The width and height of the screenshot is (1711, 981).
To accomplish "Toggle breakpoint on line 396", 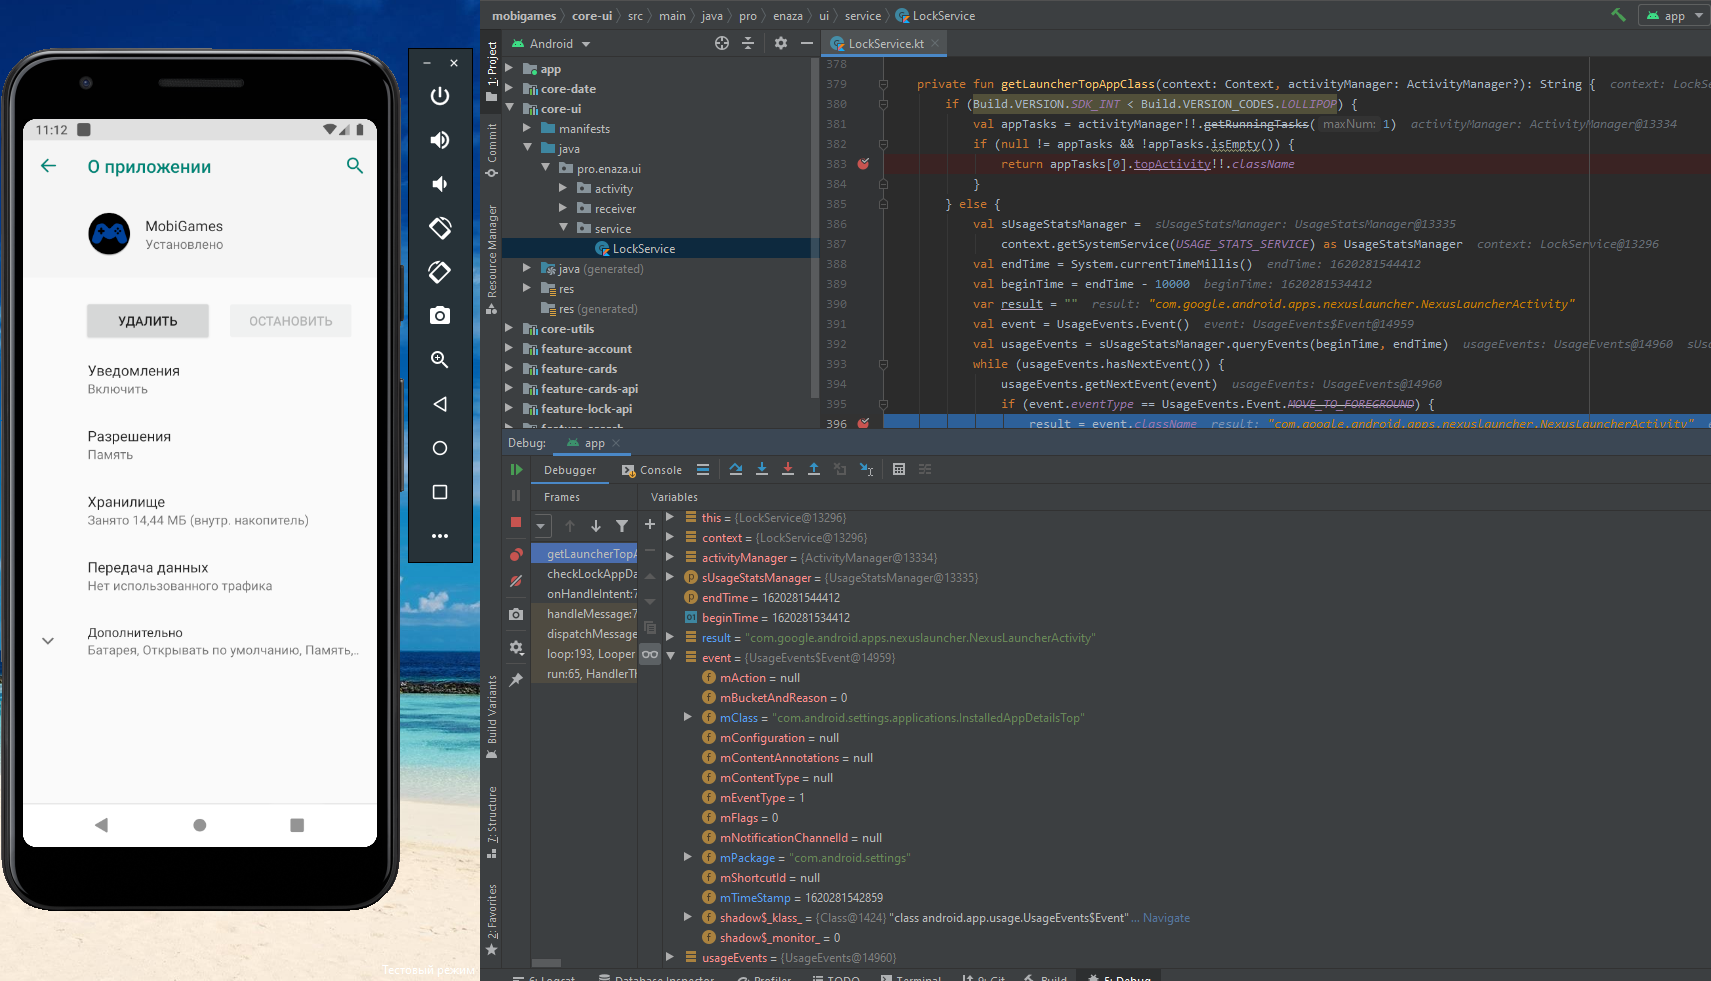I will [x=863, y=423].
